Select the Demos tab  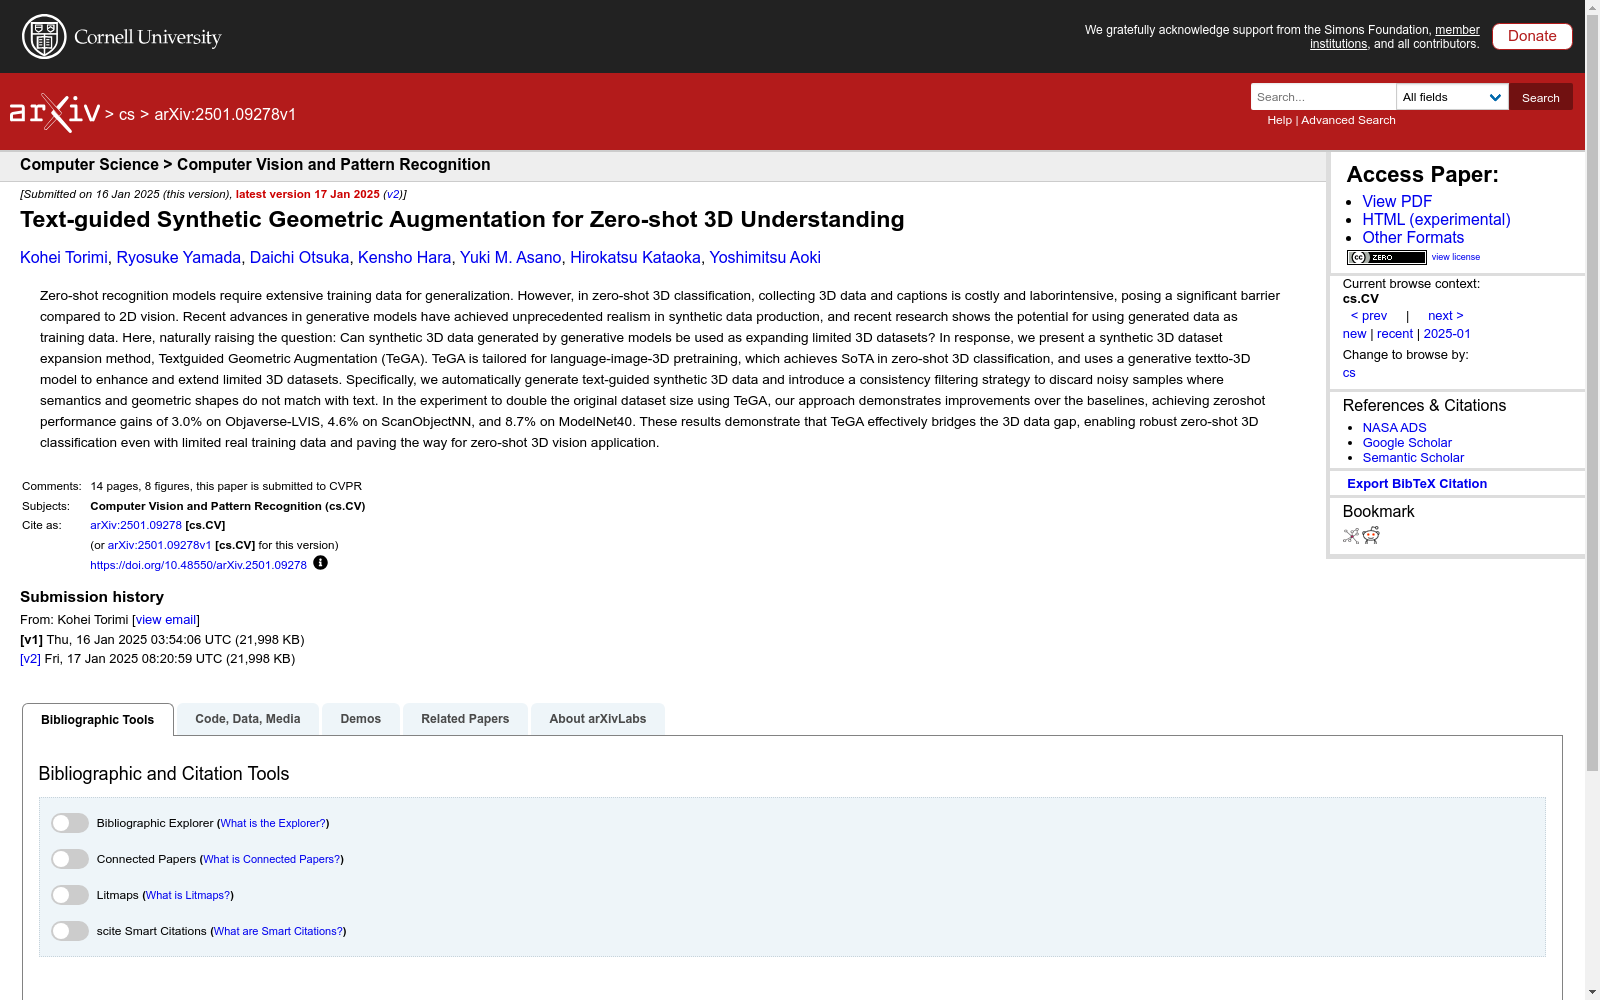pyautogui.click(x=360, y=718)
